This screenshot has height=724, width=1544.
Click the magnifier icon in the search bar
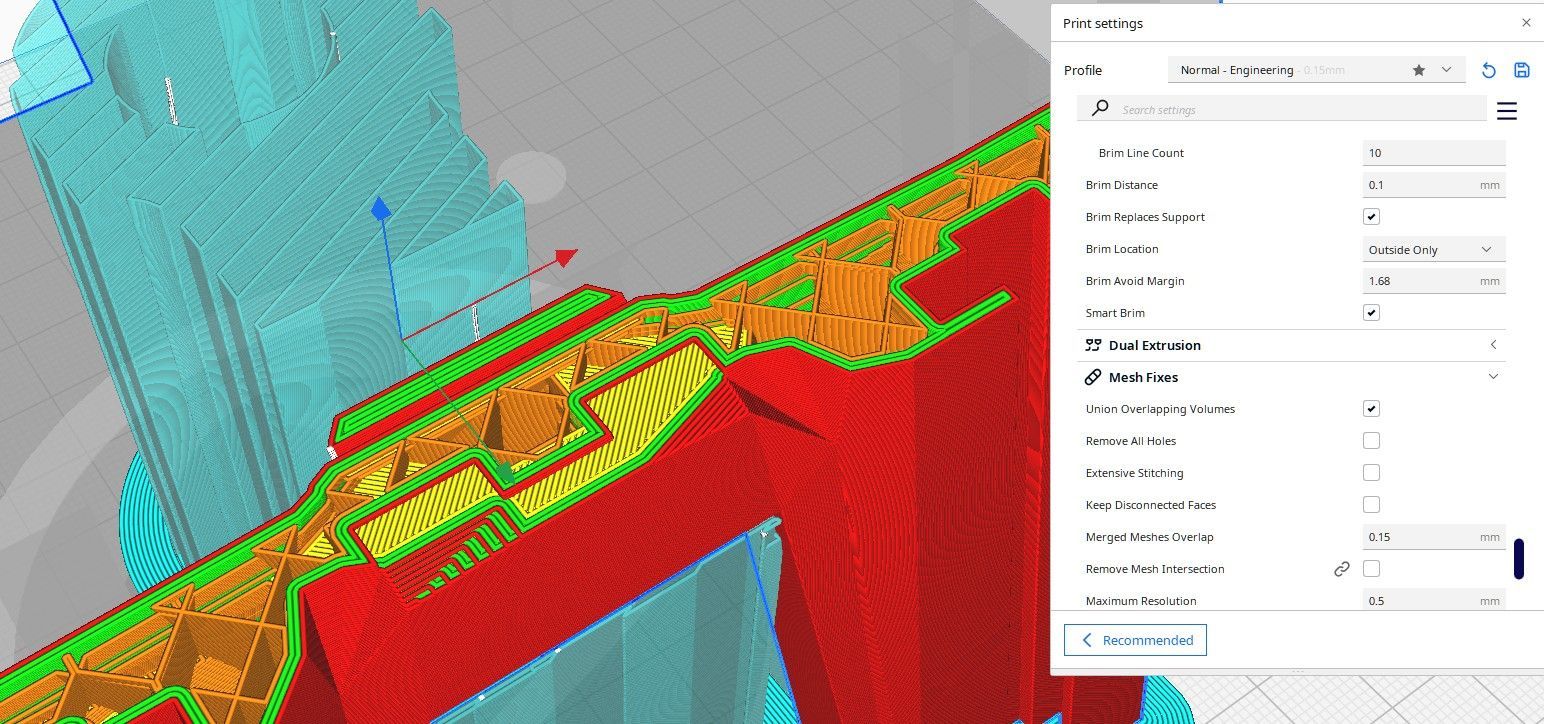[1100, 108]
